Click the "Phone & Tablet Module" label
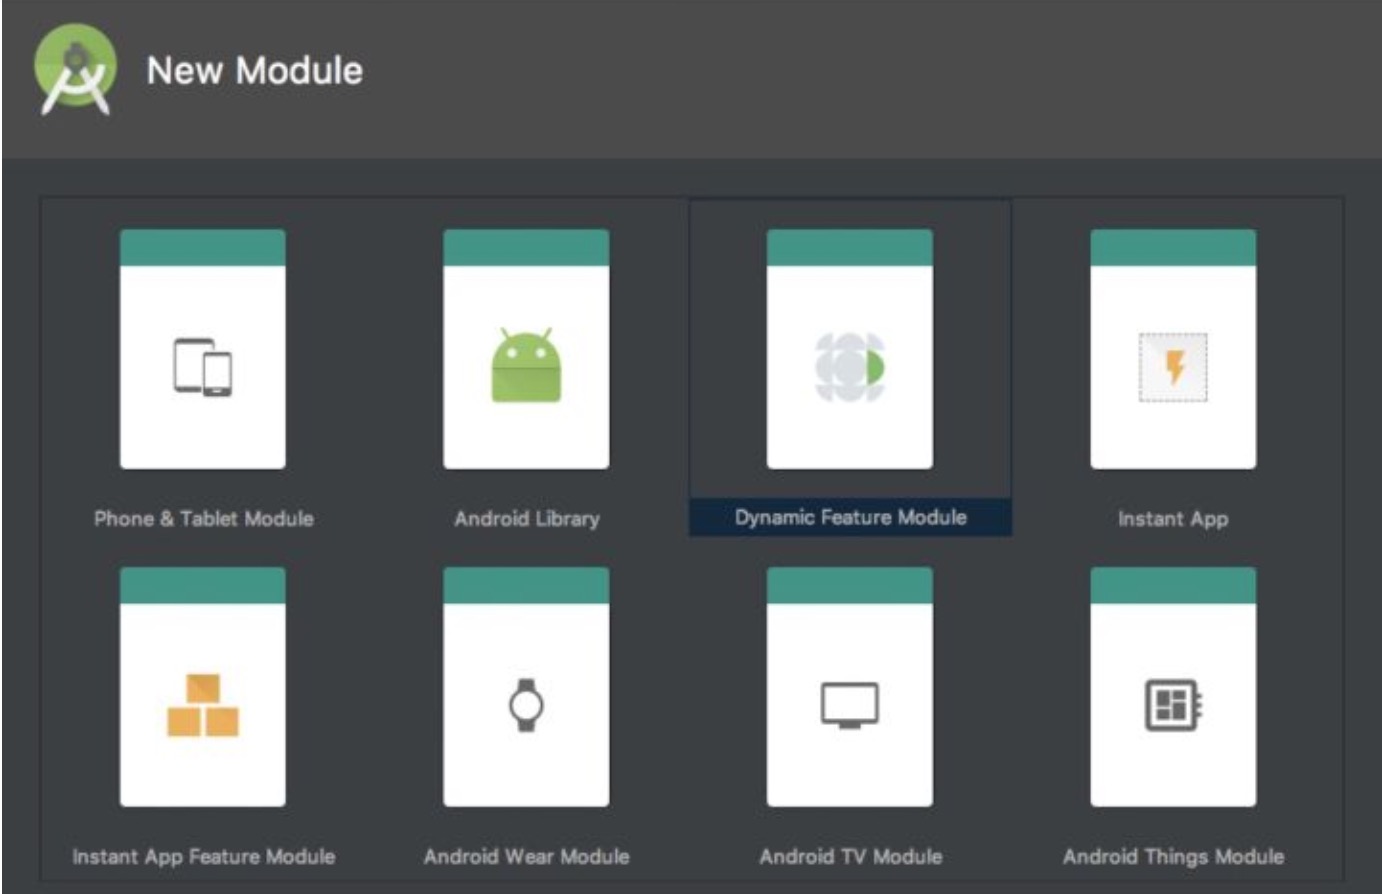 pos(204,518)
